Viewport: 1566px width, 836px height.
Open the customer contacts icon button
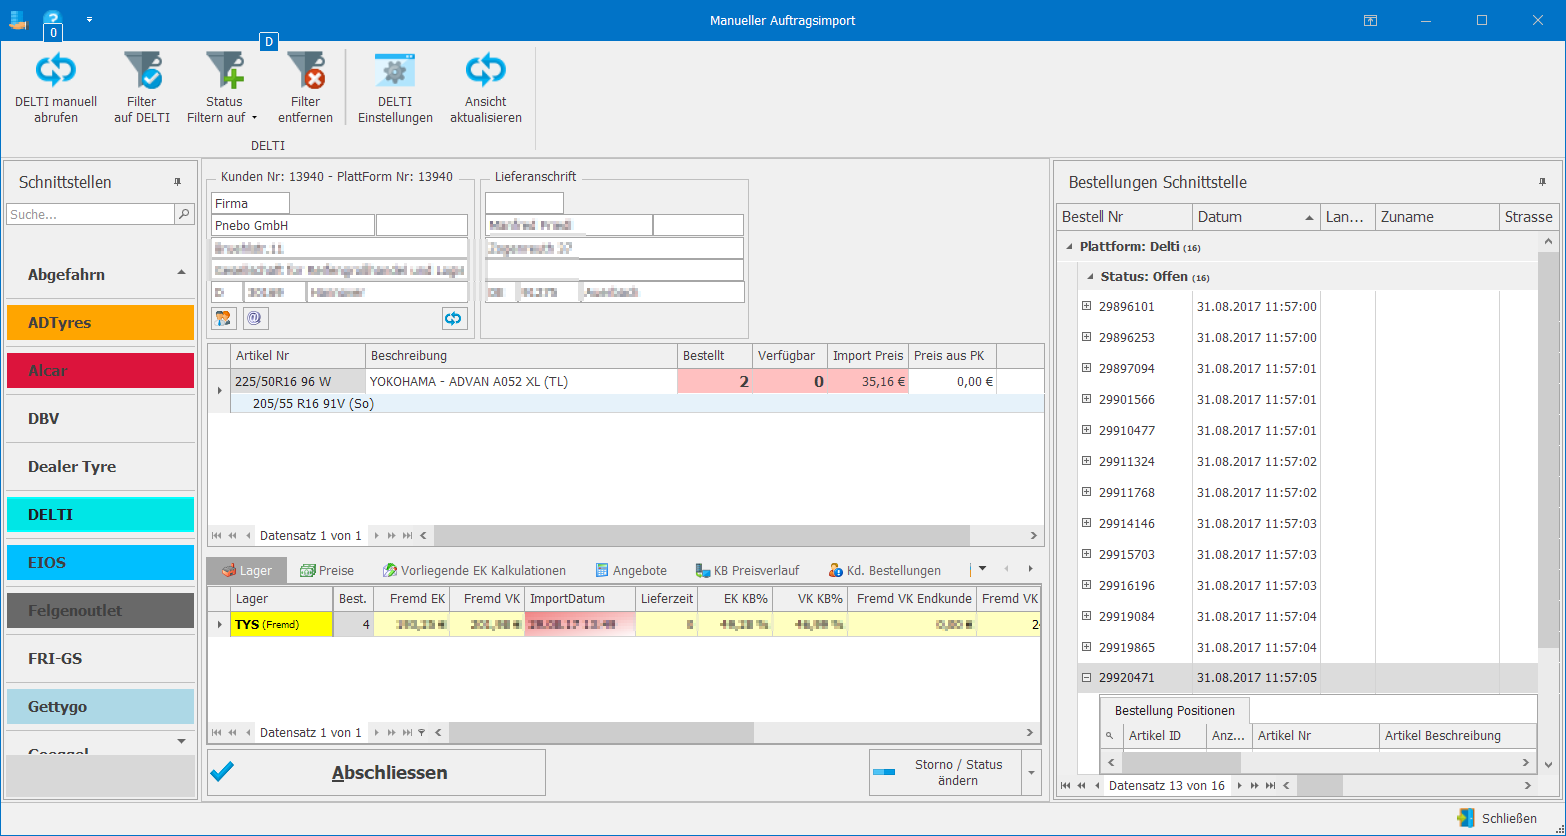(x=223, y=318)
